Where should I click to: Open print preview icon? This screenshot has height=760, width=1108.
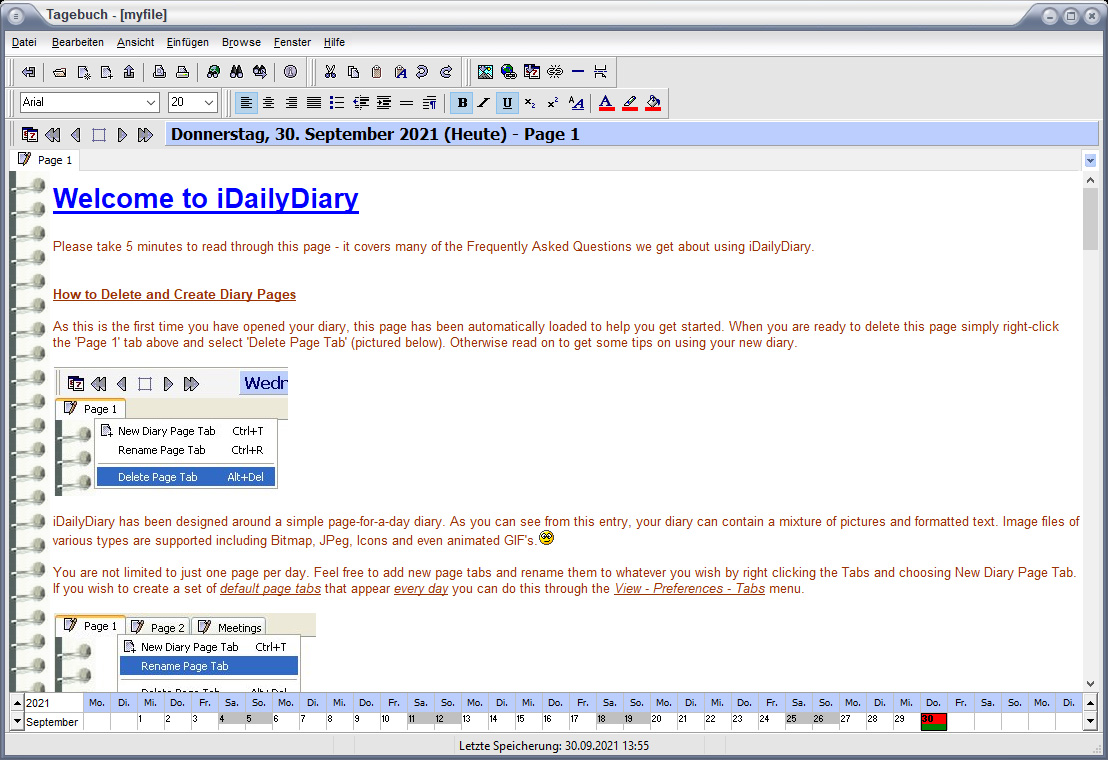pos(159,72)
